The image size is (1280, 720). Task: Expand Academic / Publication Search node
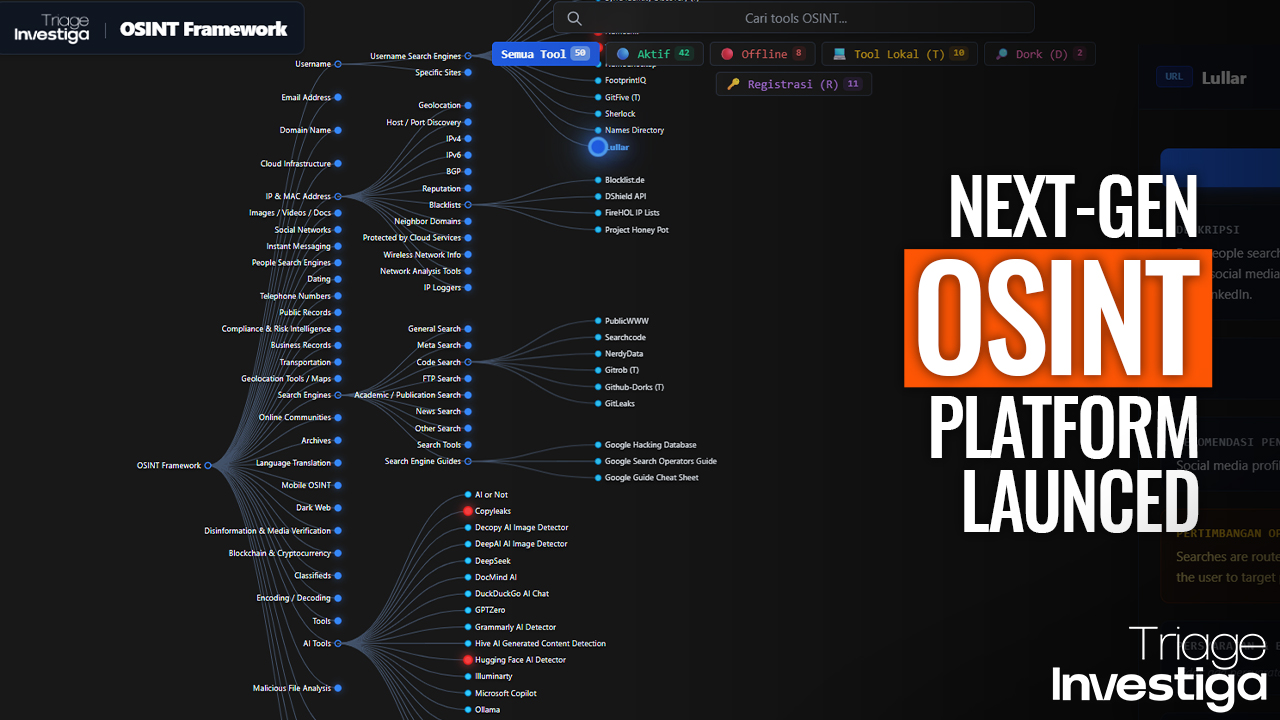(x=467, y=395)
